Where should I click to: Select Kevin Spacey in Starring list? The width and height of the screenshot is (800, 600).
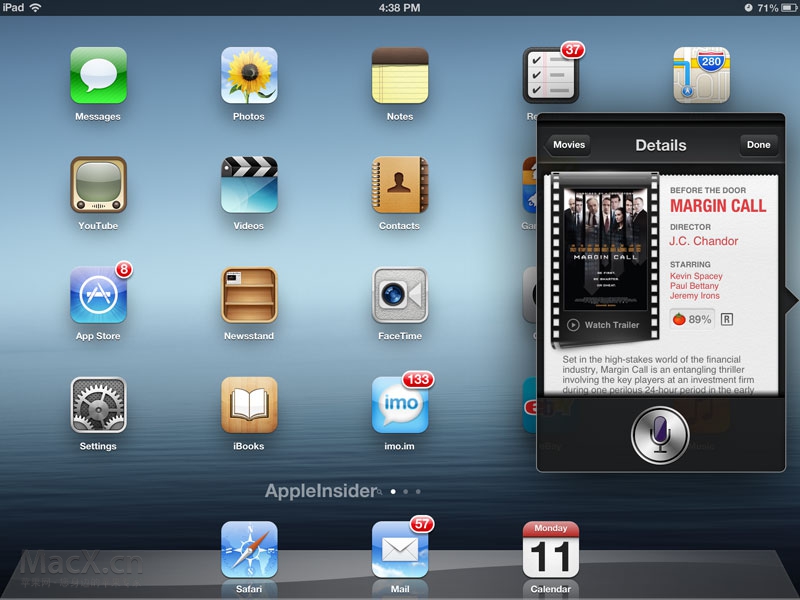[696, 276]
